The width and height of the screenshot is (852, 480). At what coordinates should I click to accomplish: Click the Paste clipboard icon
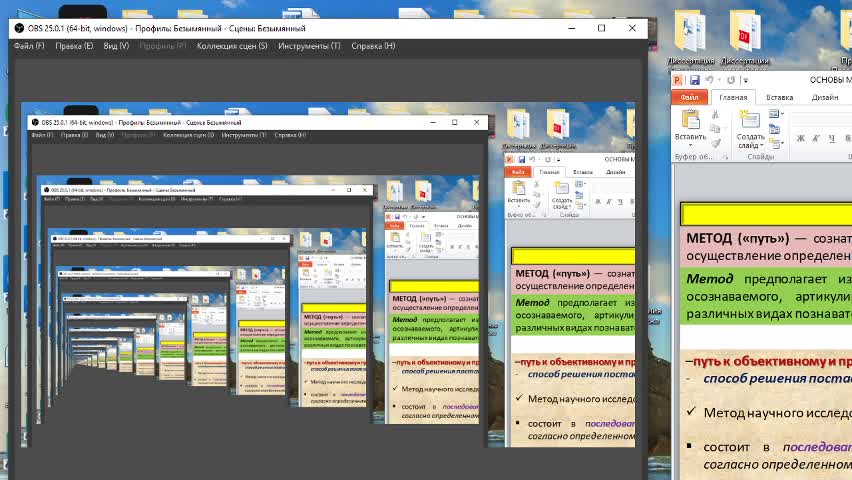coord(690,120)
